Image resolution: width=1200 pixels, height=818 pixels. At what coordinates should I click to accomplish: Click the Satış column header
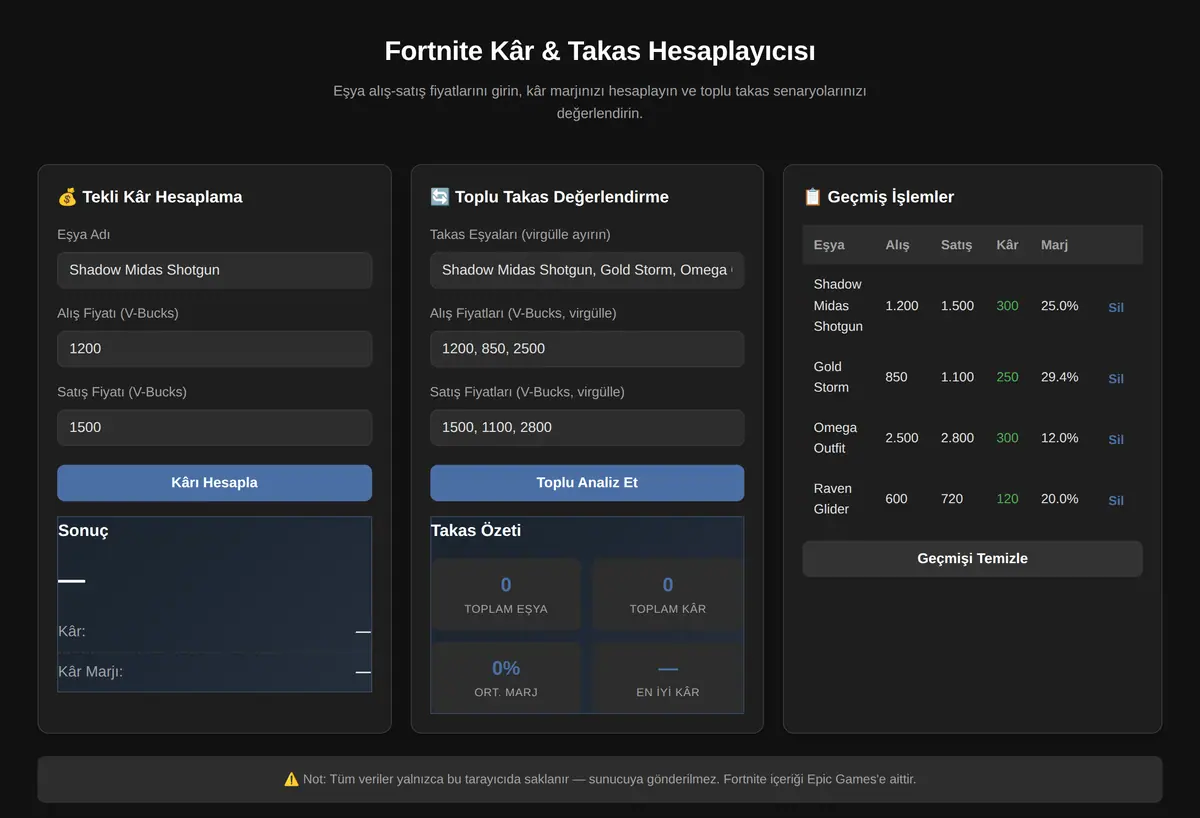pyautogui.click(x=956, y=245)
